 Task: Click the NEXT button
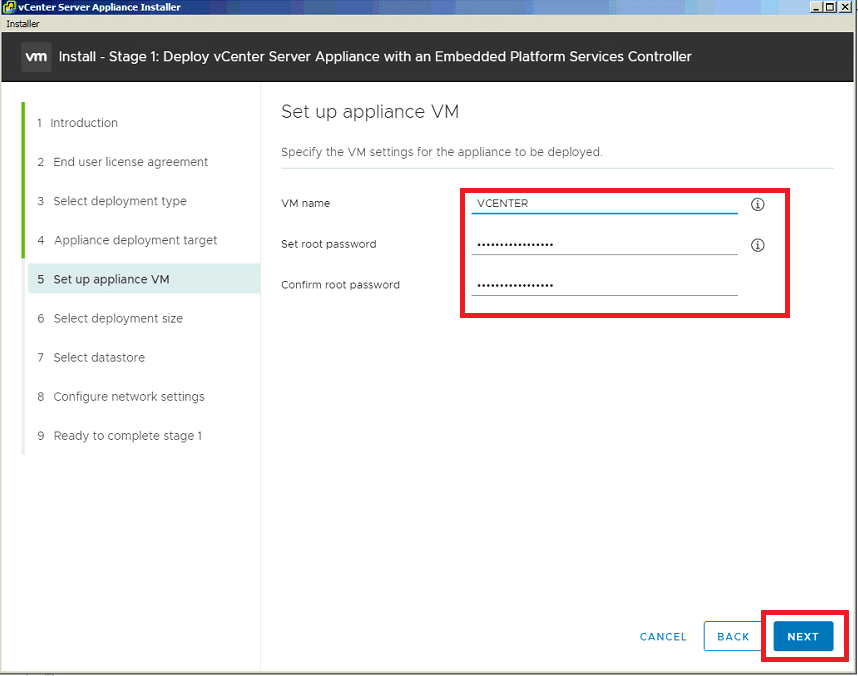803,637
